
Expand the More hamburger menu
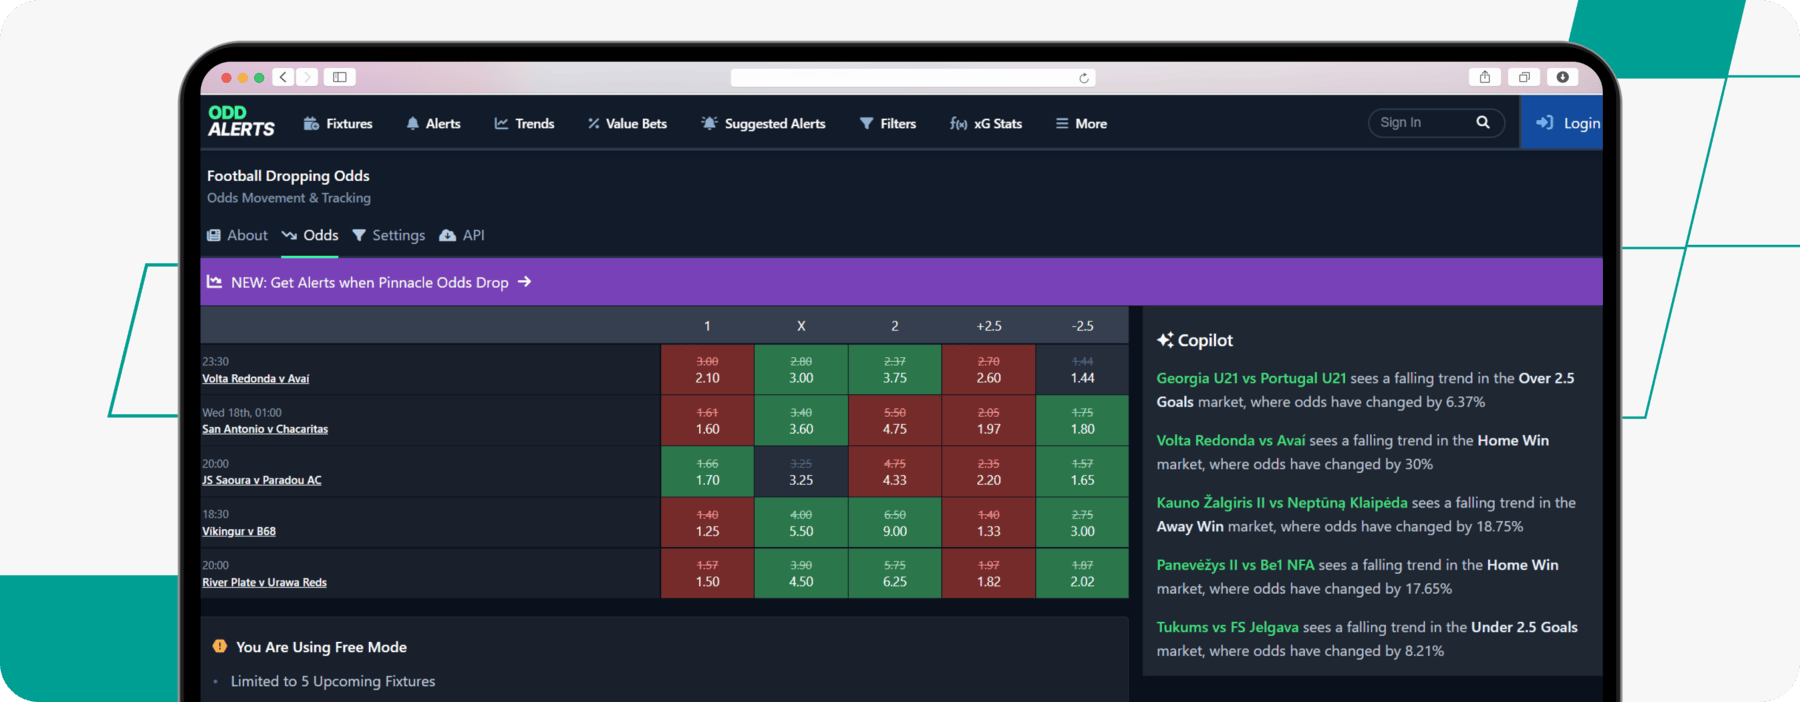[1081, 124]
